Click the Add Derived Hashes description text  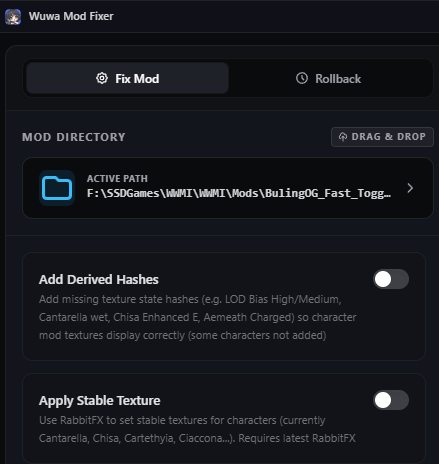(197, 317)
